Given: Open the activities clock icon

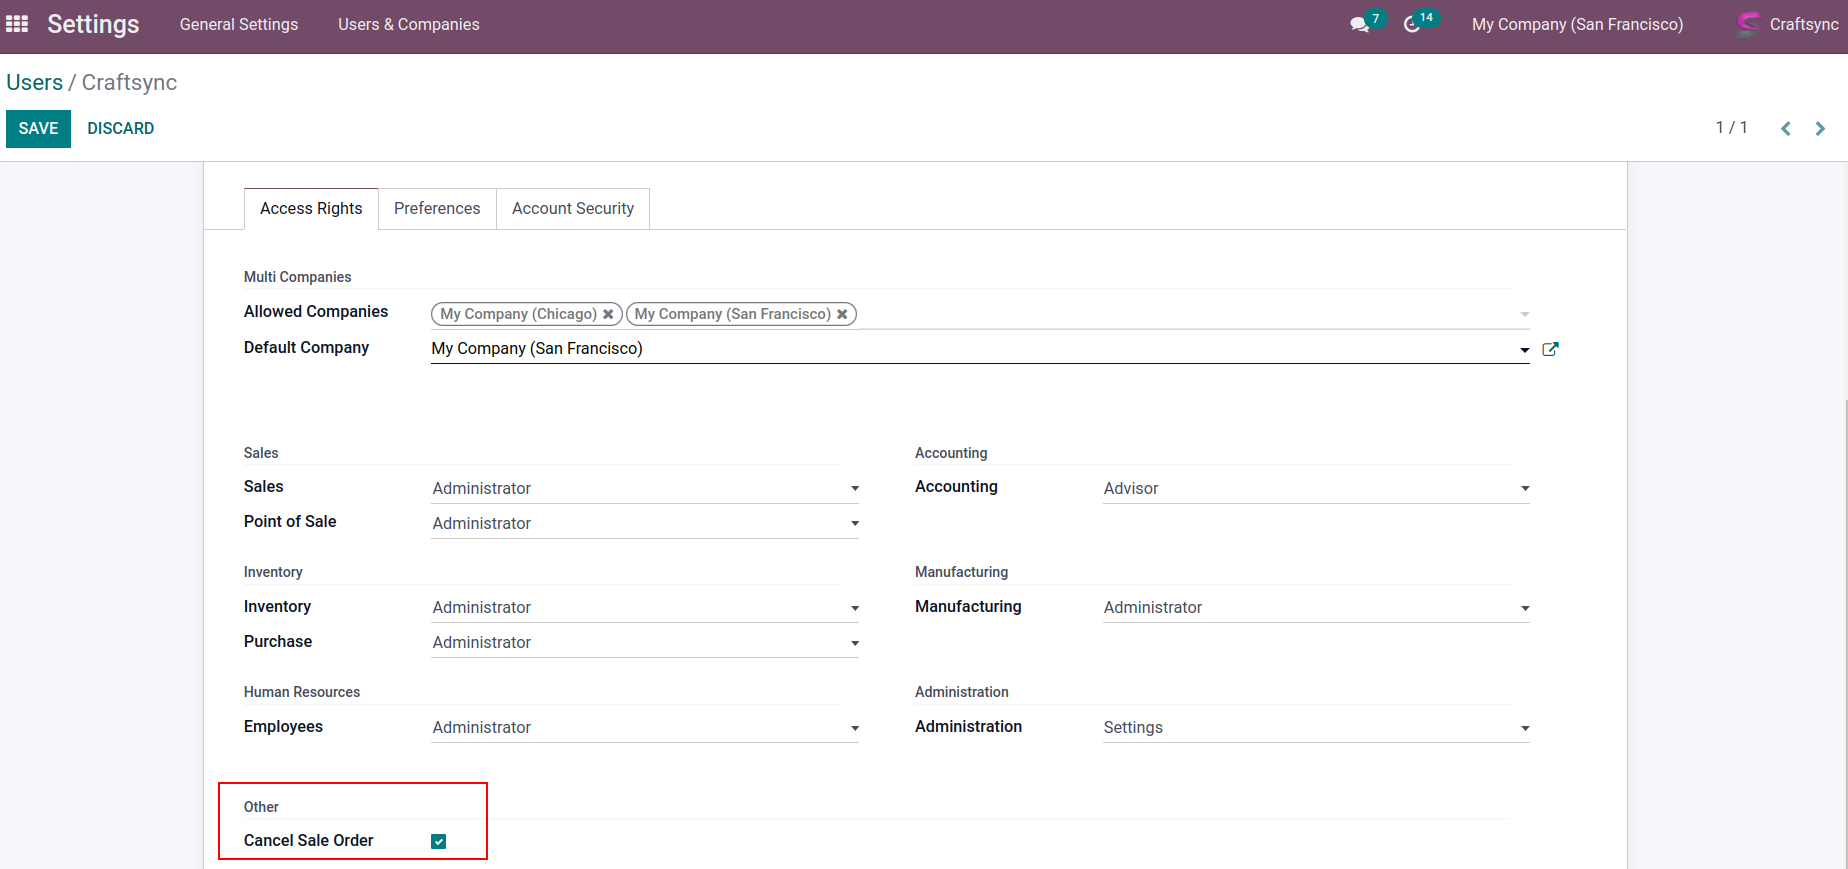Looking at the screenshot, I should coord(1412,25).
